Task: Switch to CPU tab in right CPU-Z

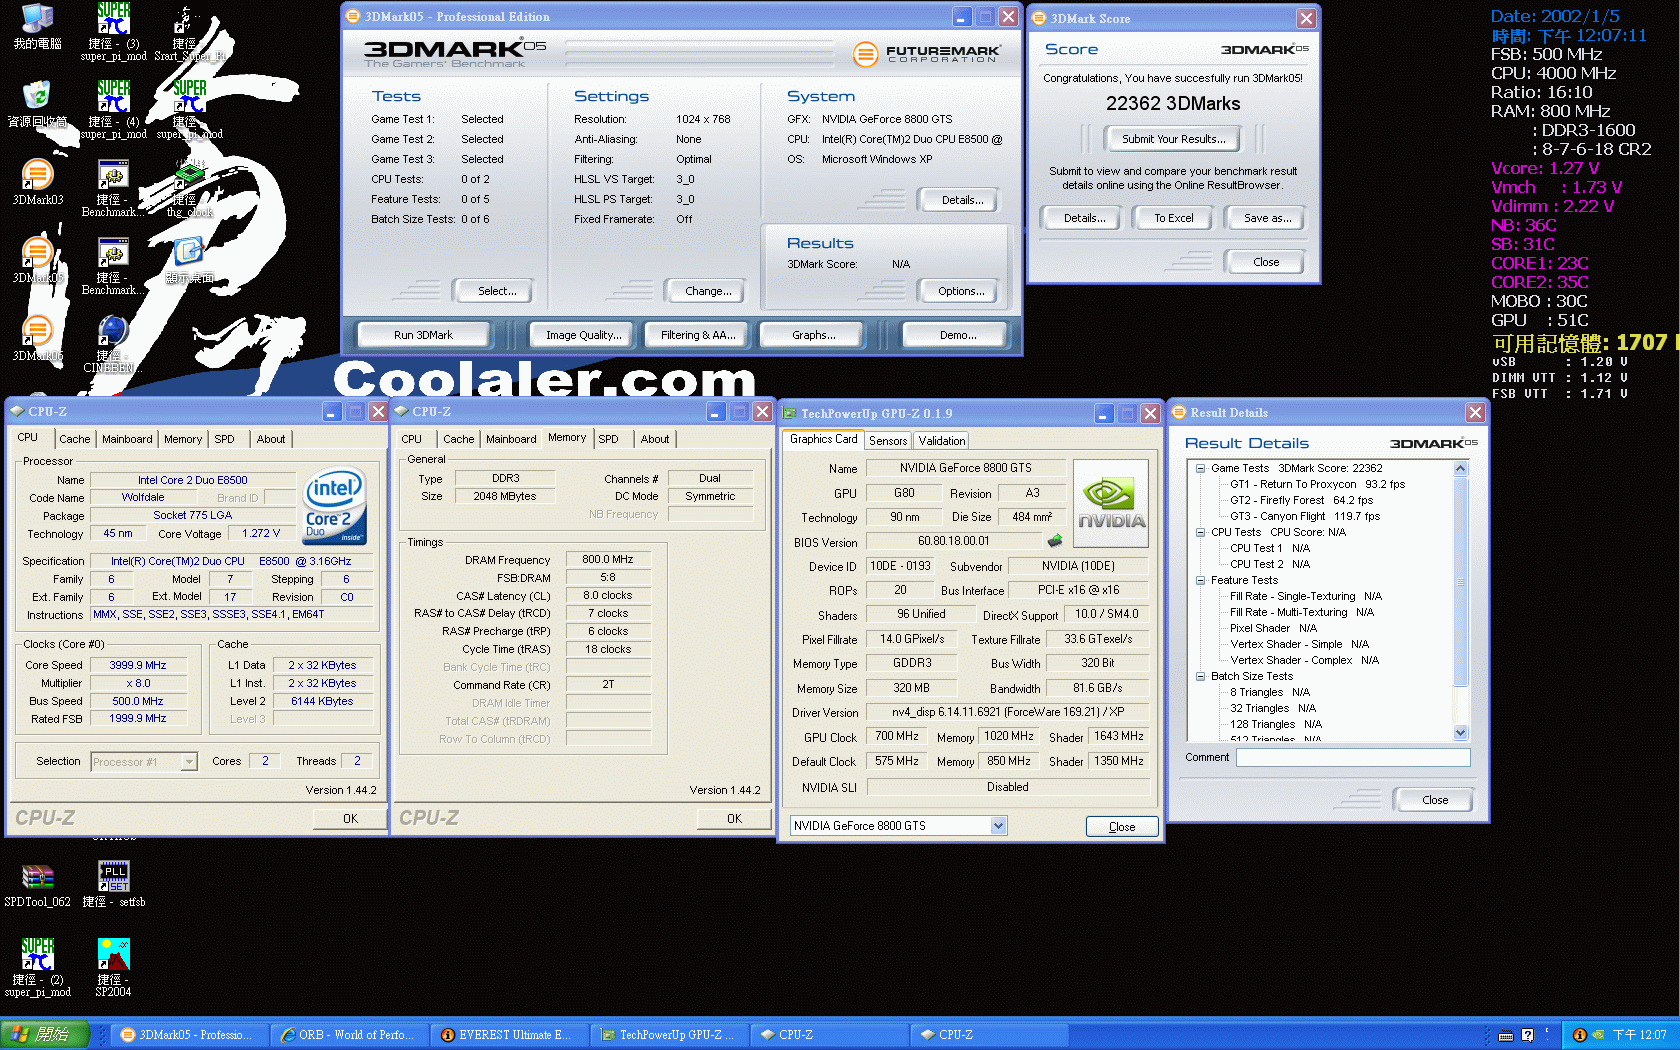Action: [x=412, y=439]
